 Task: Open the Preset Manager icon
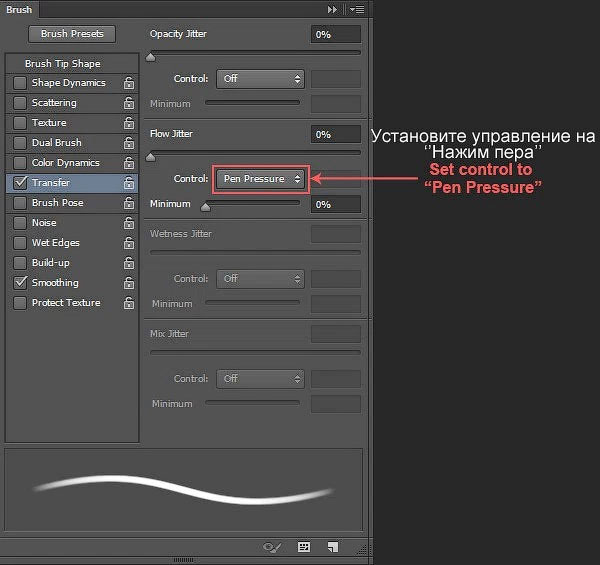304,547
